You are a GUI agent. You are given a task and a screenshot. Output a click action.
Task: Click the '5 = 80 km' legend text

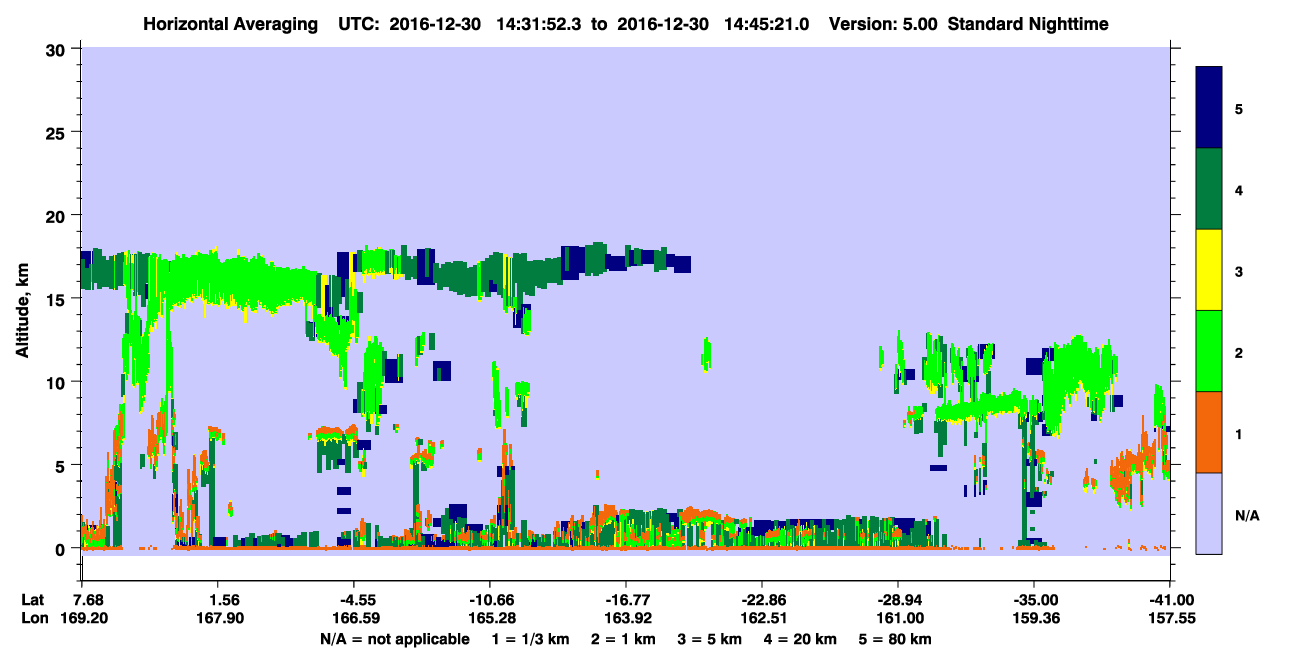click(x=896, y=639)
